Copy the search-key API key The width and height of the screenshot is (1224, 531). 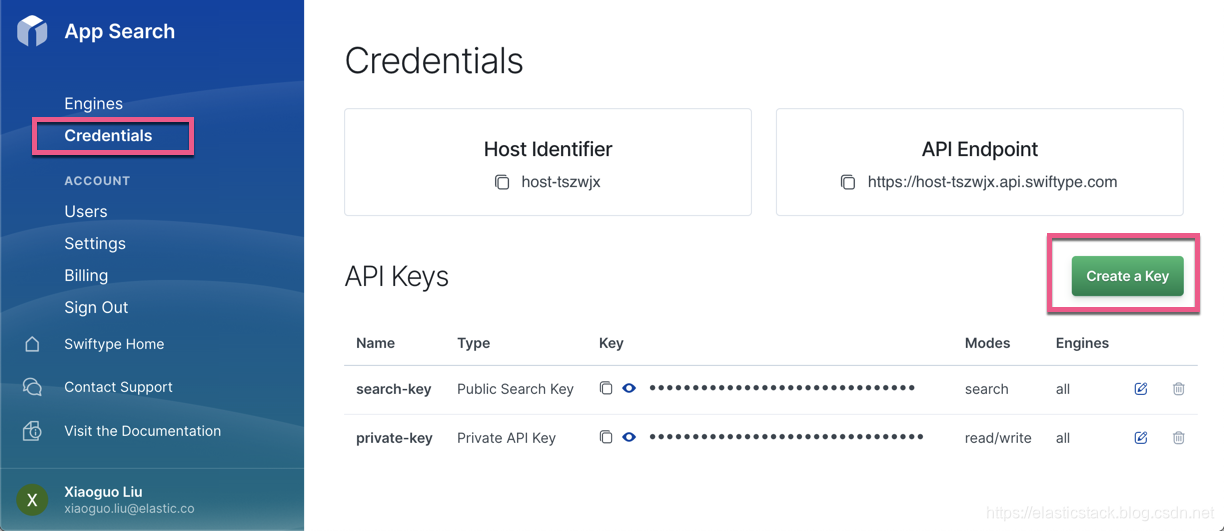tap(606, 388)
